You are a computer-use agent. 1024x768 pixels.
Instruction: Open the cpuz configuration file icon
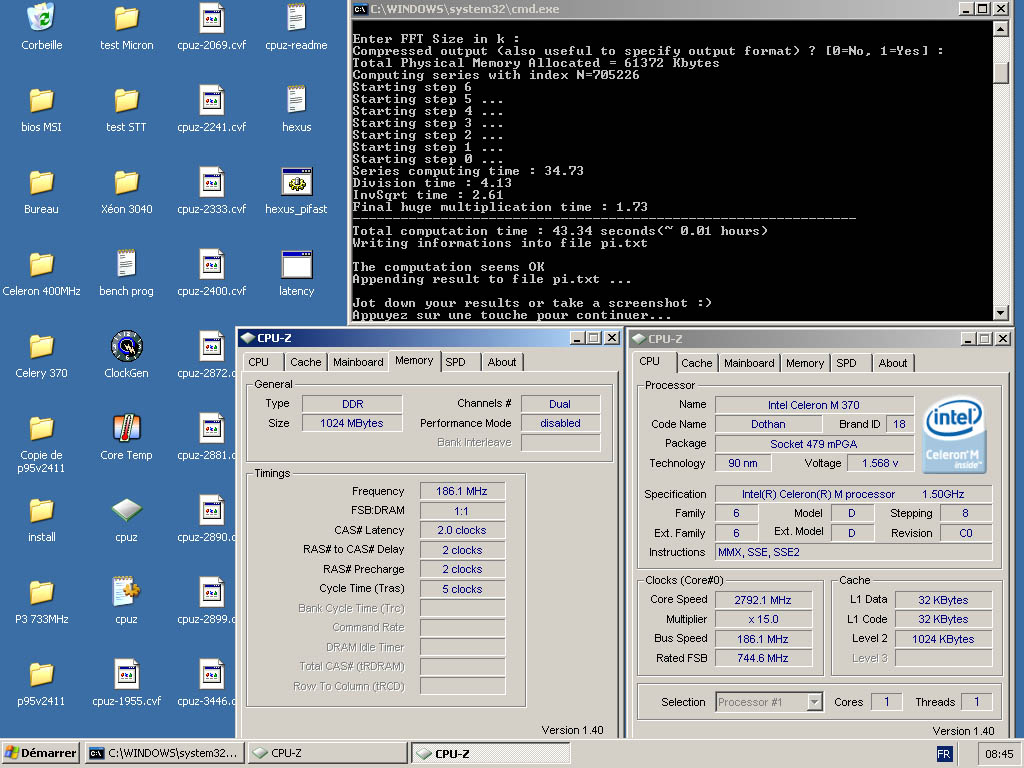pos(126,592)
